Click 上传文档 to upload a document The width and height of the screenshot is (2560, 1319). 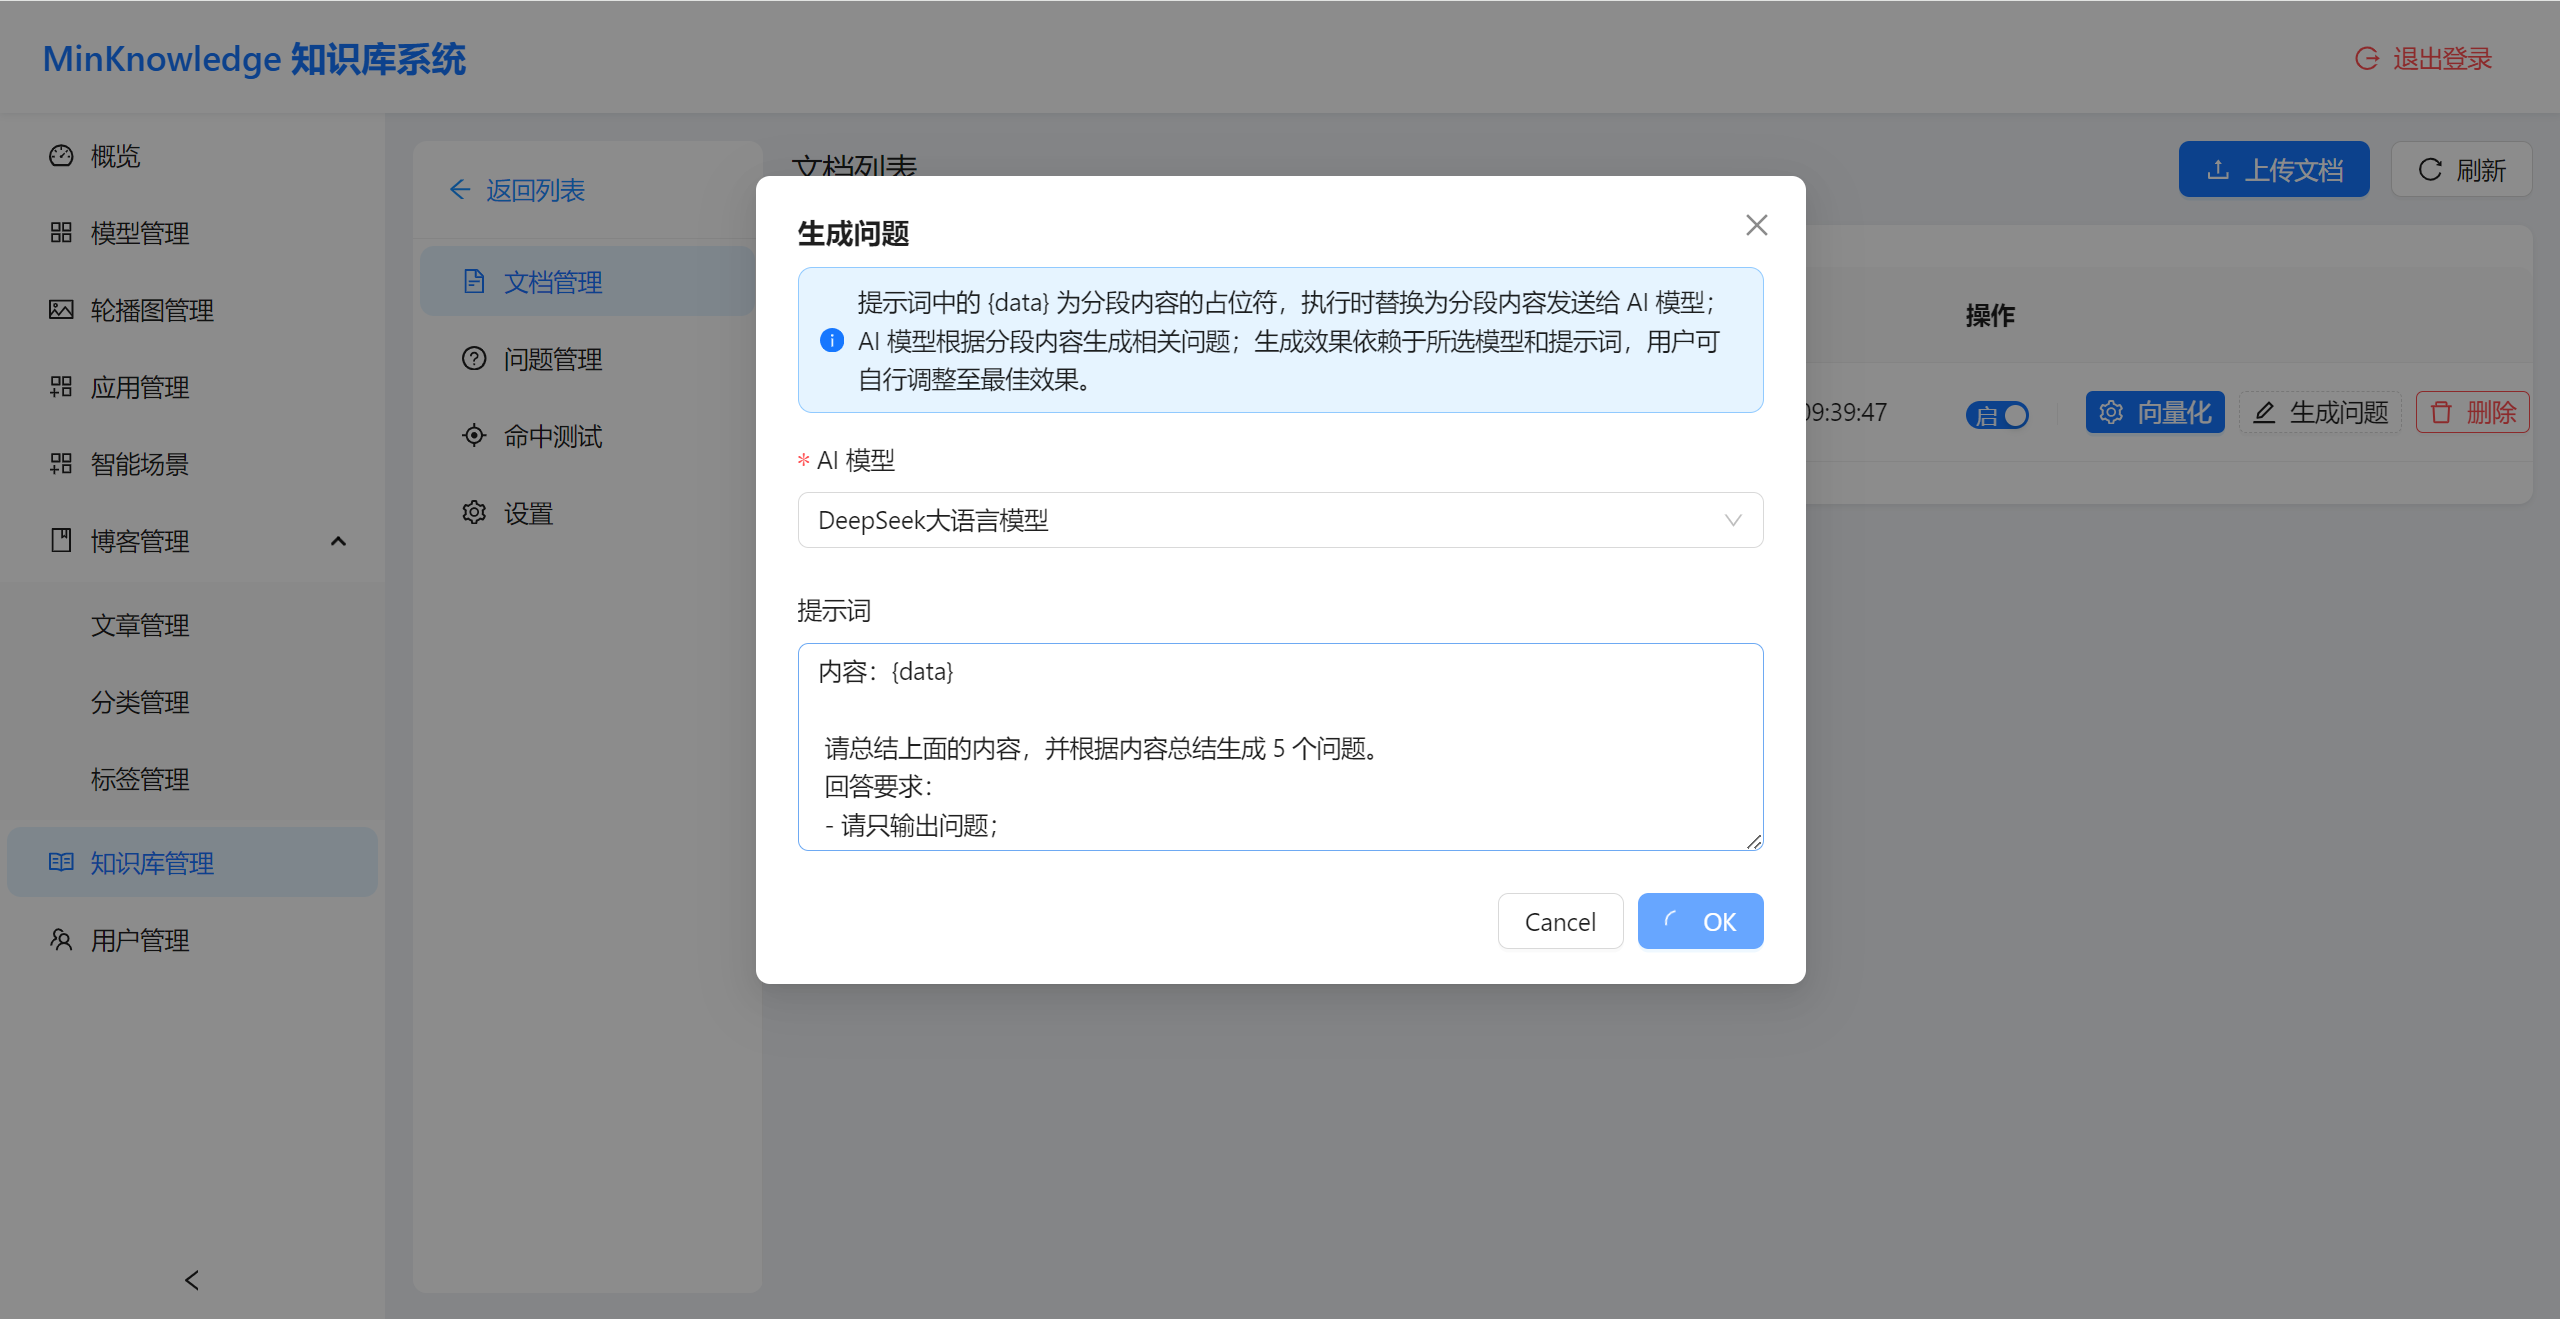pyautogui.click(x=2274, y=169)
